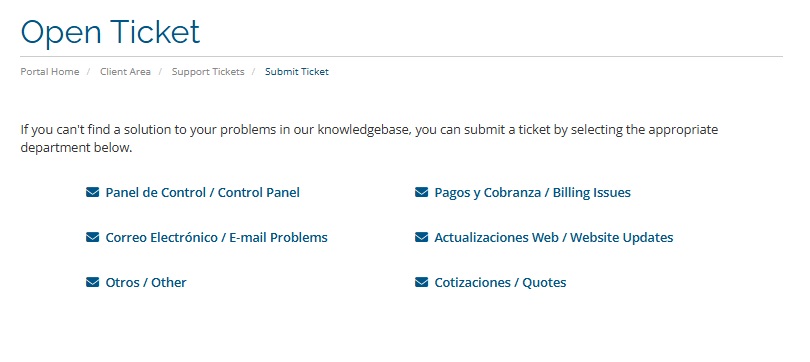Viewport: 810px width, 362px height.
Task: Click the envelope icon next to Pagos y Cobranza
Action: click(x=422, y=193)
